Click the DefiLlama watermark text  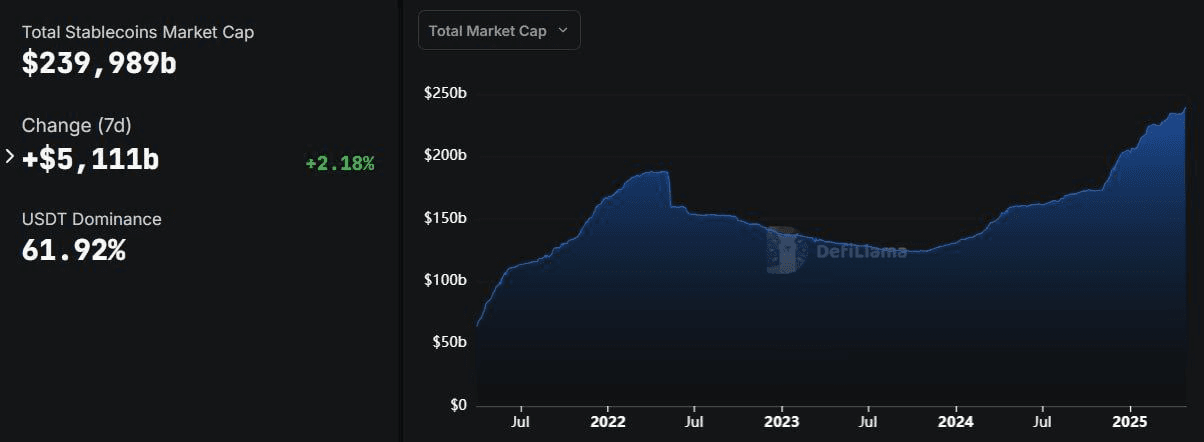click(x=862, y=251)
